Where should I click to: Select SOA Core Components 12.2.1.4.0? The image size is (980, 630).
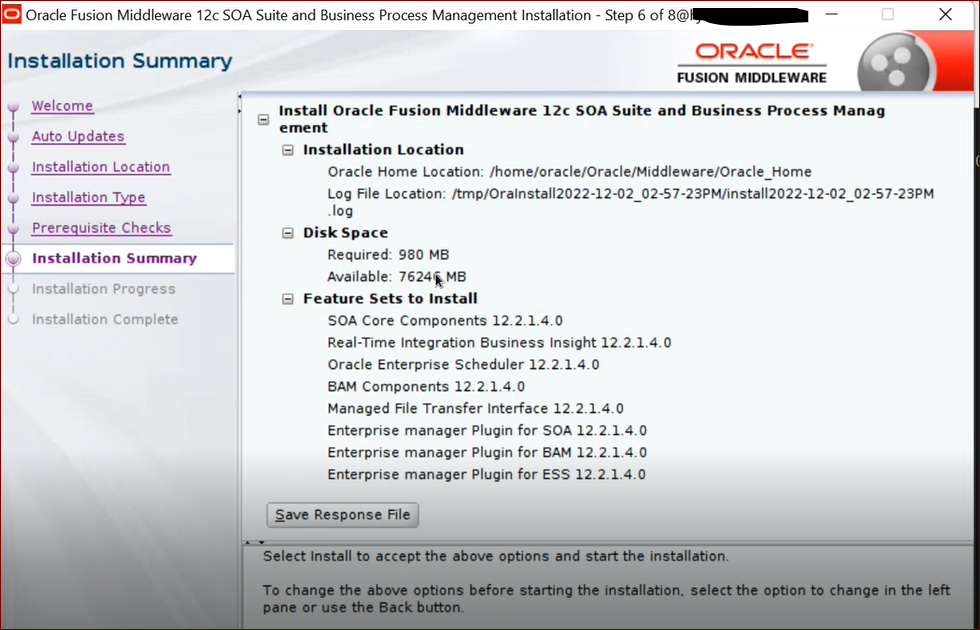click(x=445, y=321)
